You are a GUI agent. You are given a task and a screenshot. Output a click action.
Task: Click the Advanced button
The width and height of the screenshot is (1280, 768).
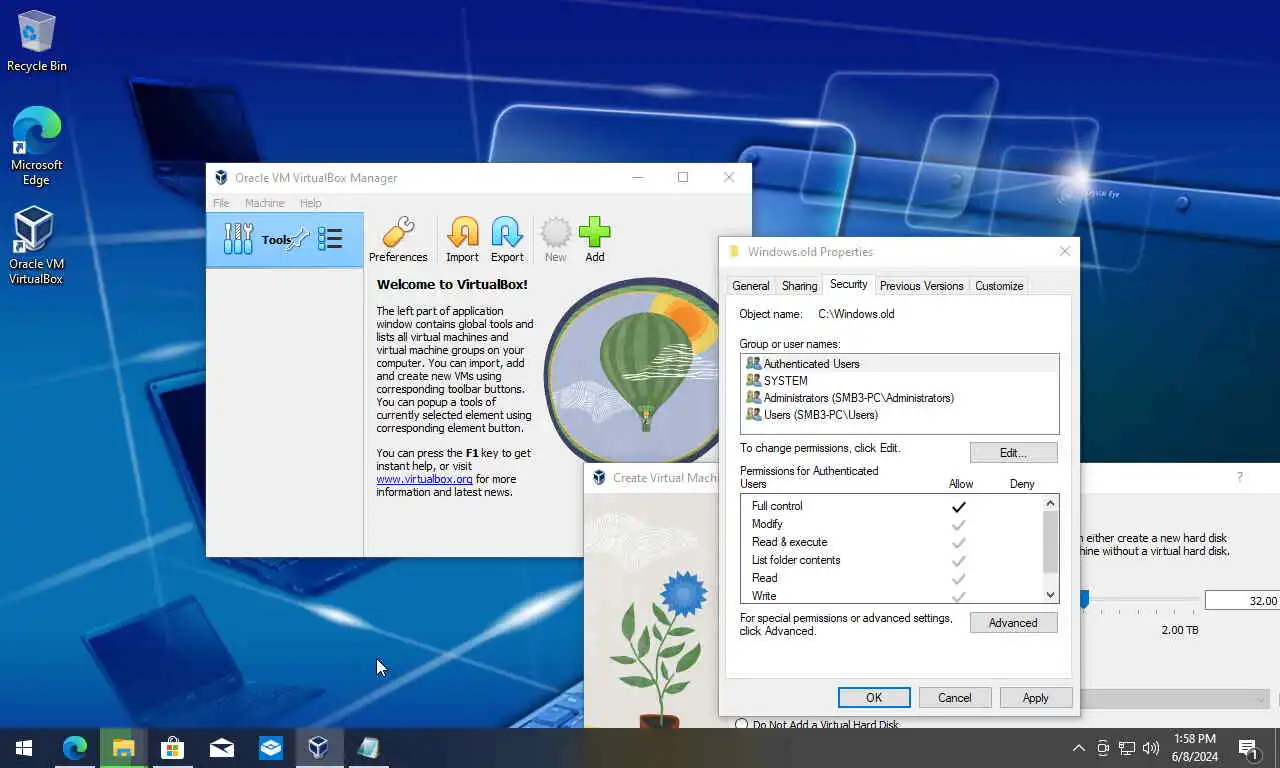click(x=1013, y=623)
